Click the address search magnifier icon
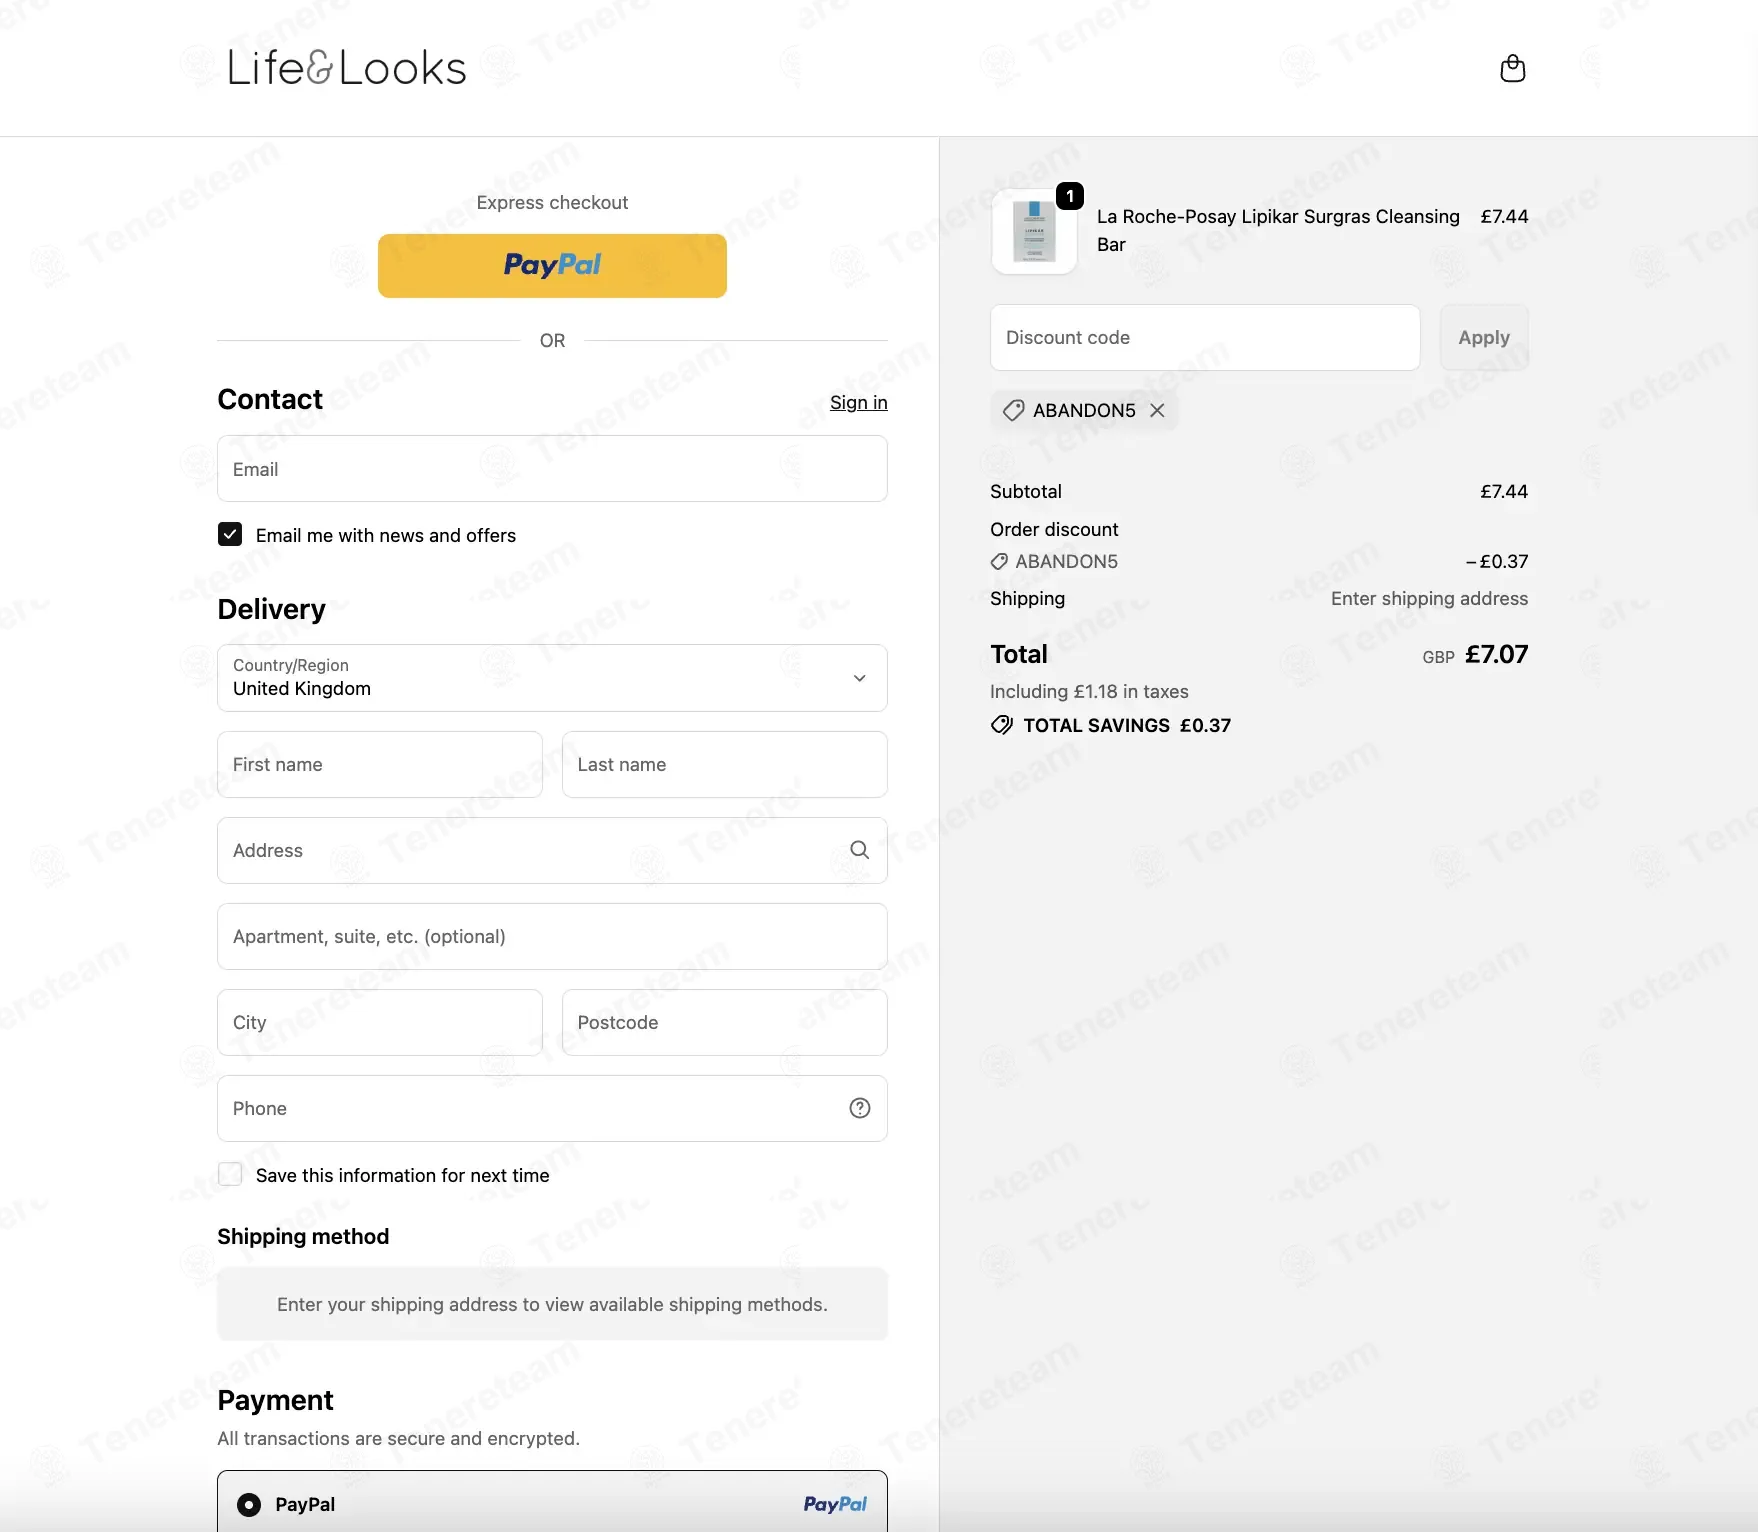1758x1532 pixels. 859,850
